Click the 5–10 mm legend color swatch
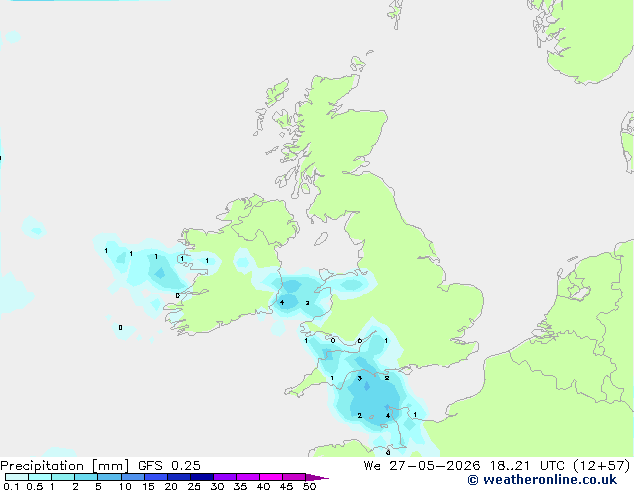Viewport: 634px width, 490px height. [x=109, y=477]
